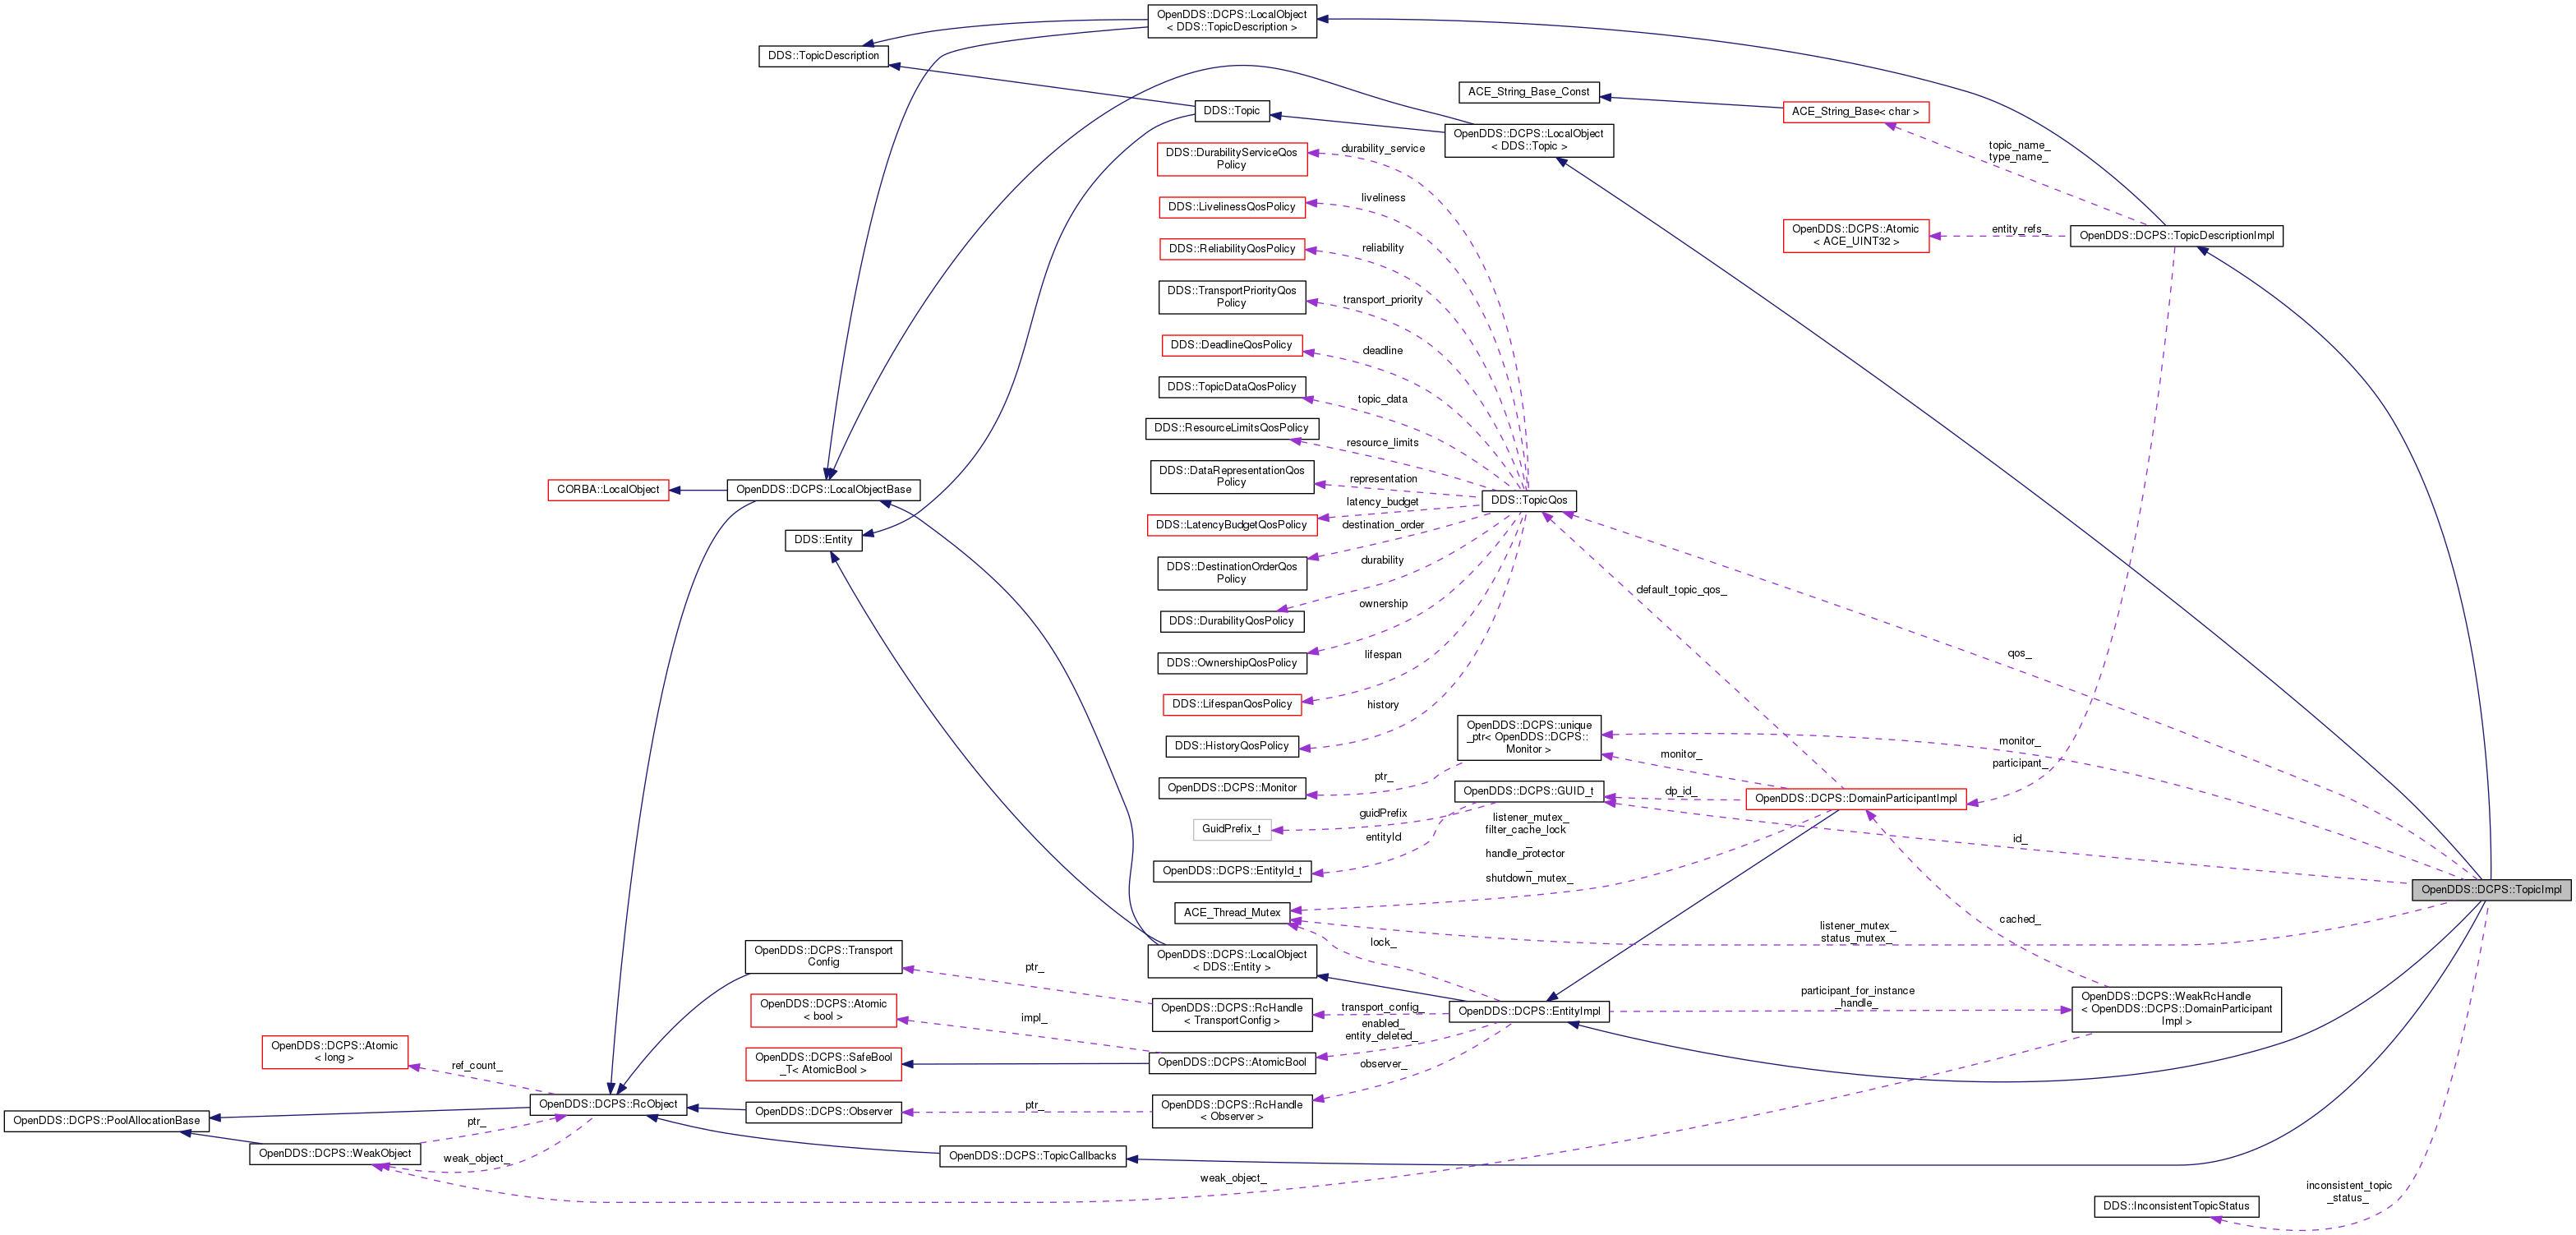Open the DDS::InconsistentTopicStatus node

pos(2176,1206)
